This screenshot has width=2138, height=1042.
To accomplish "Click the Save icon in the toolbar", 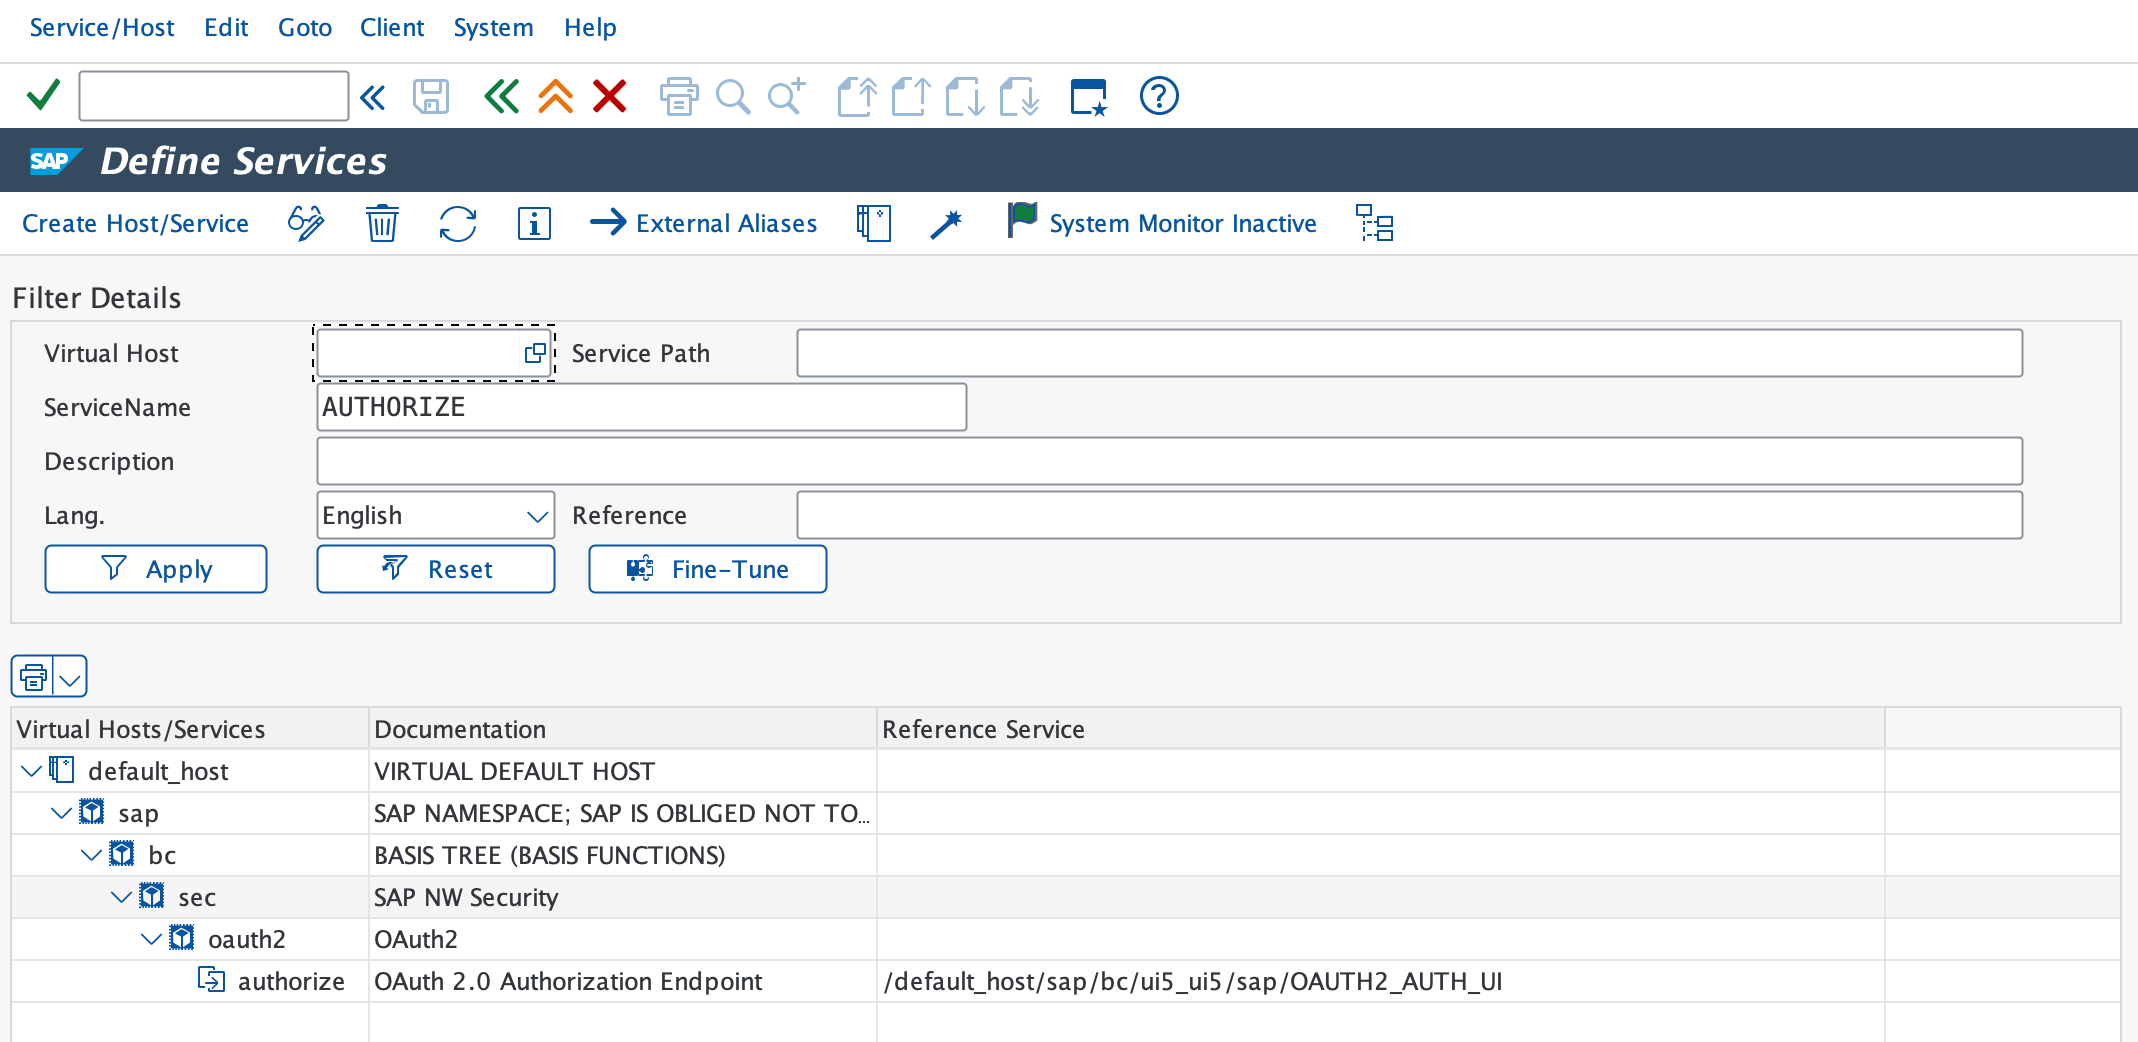I will [431, 96].
